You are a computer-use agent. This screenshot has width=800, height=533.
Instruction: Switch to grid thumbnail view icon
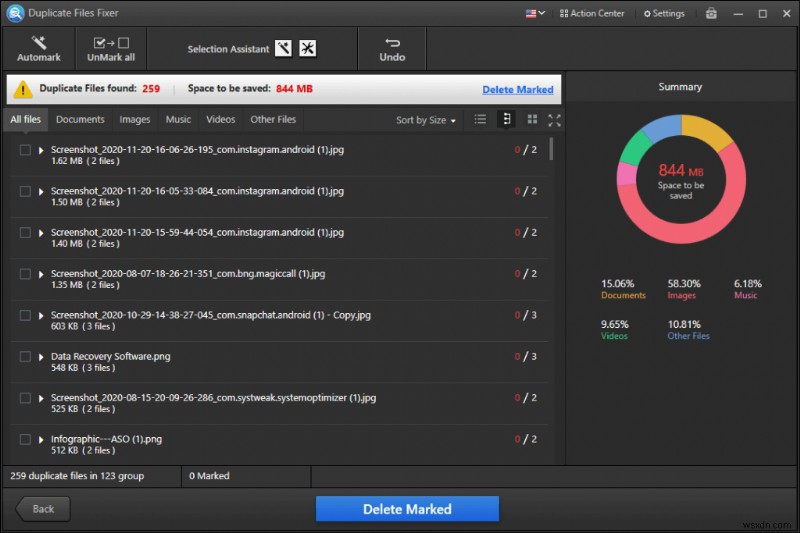(532, 119)
